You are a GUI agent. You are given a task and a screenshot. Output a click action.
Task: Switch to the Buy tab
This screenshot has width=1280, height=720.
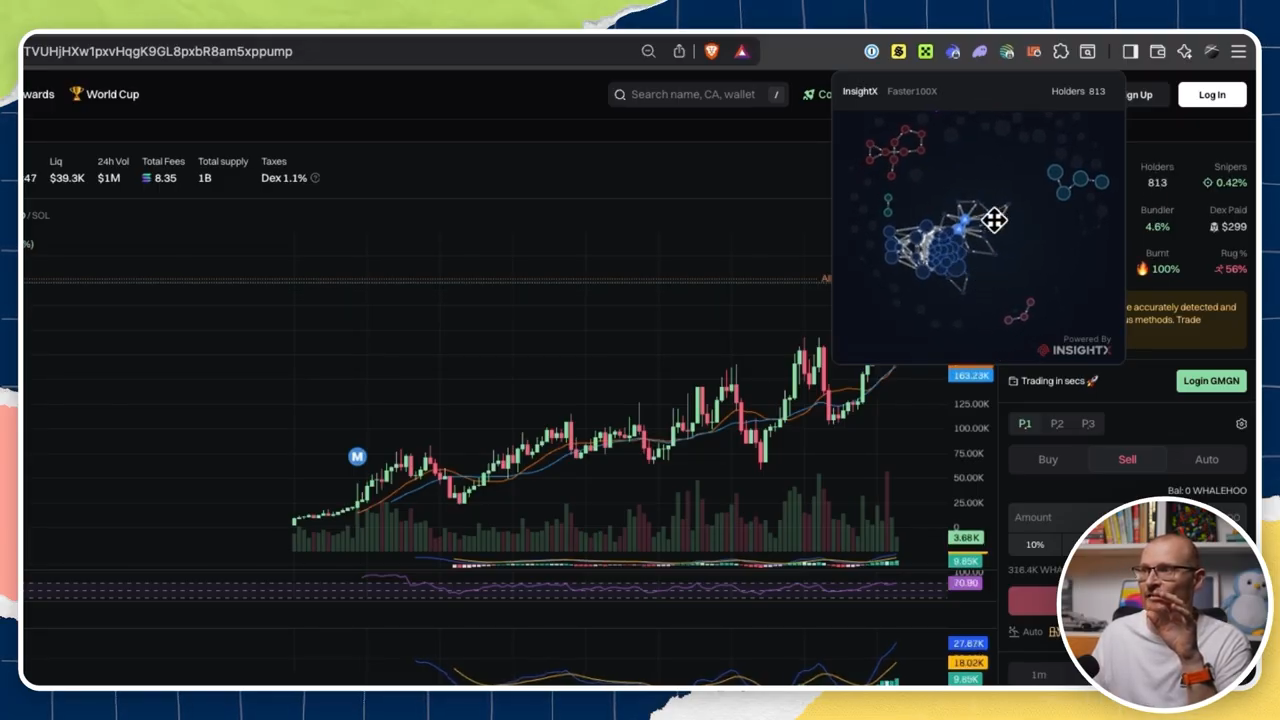click(1048, 459)
